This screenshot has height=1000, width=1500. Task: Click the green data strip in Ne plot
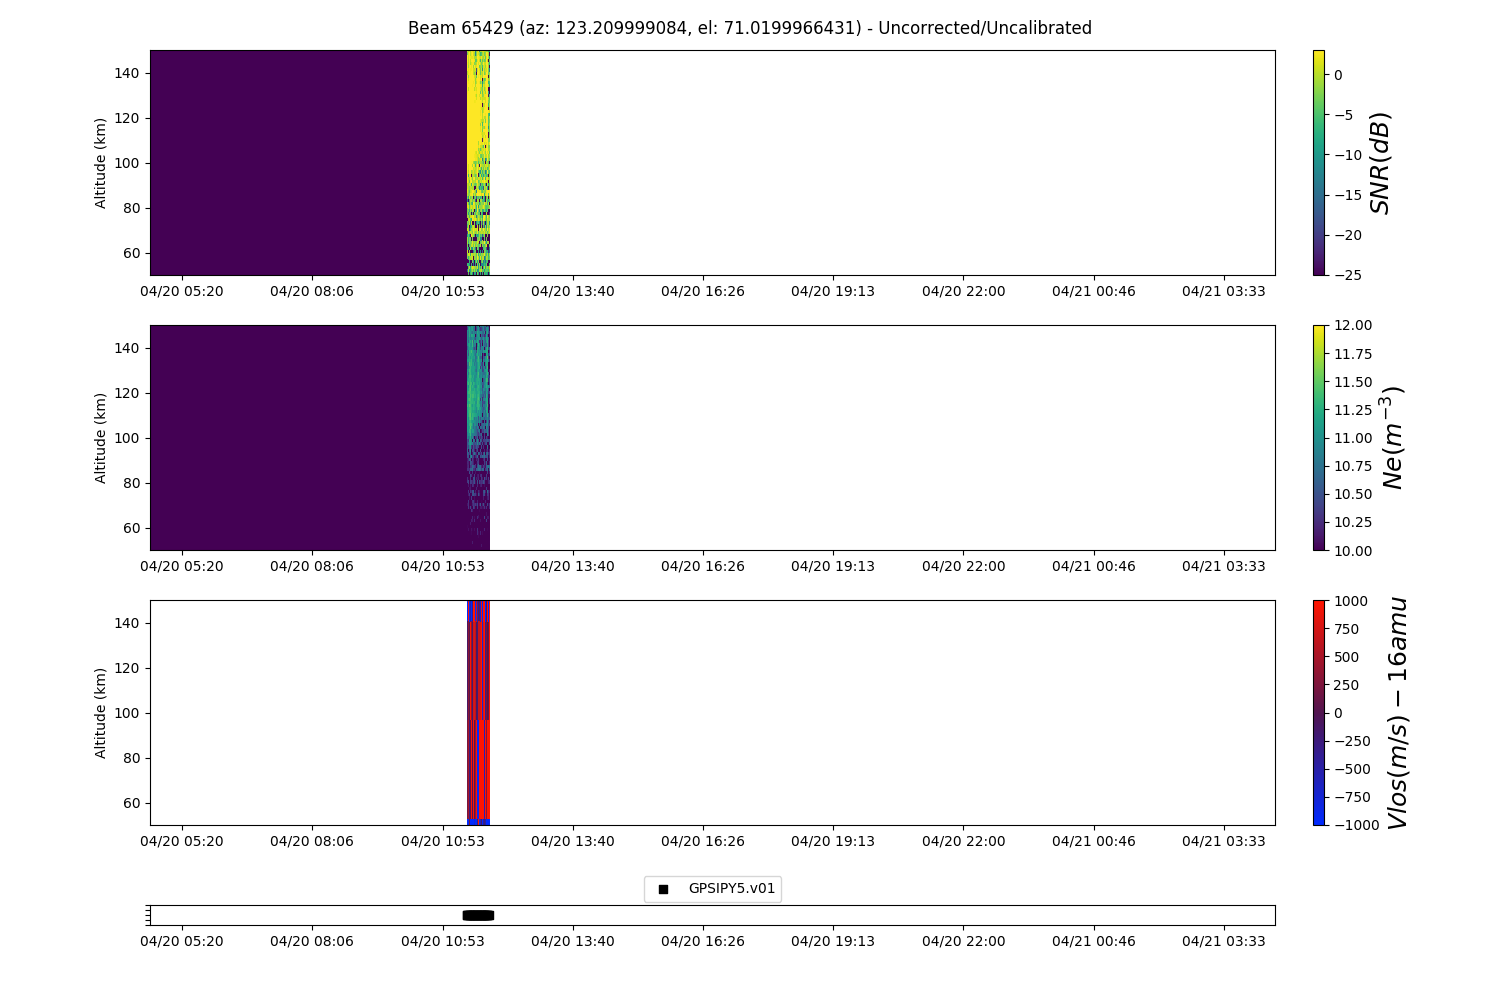pyautogui.click(x=477, y=400)
